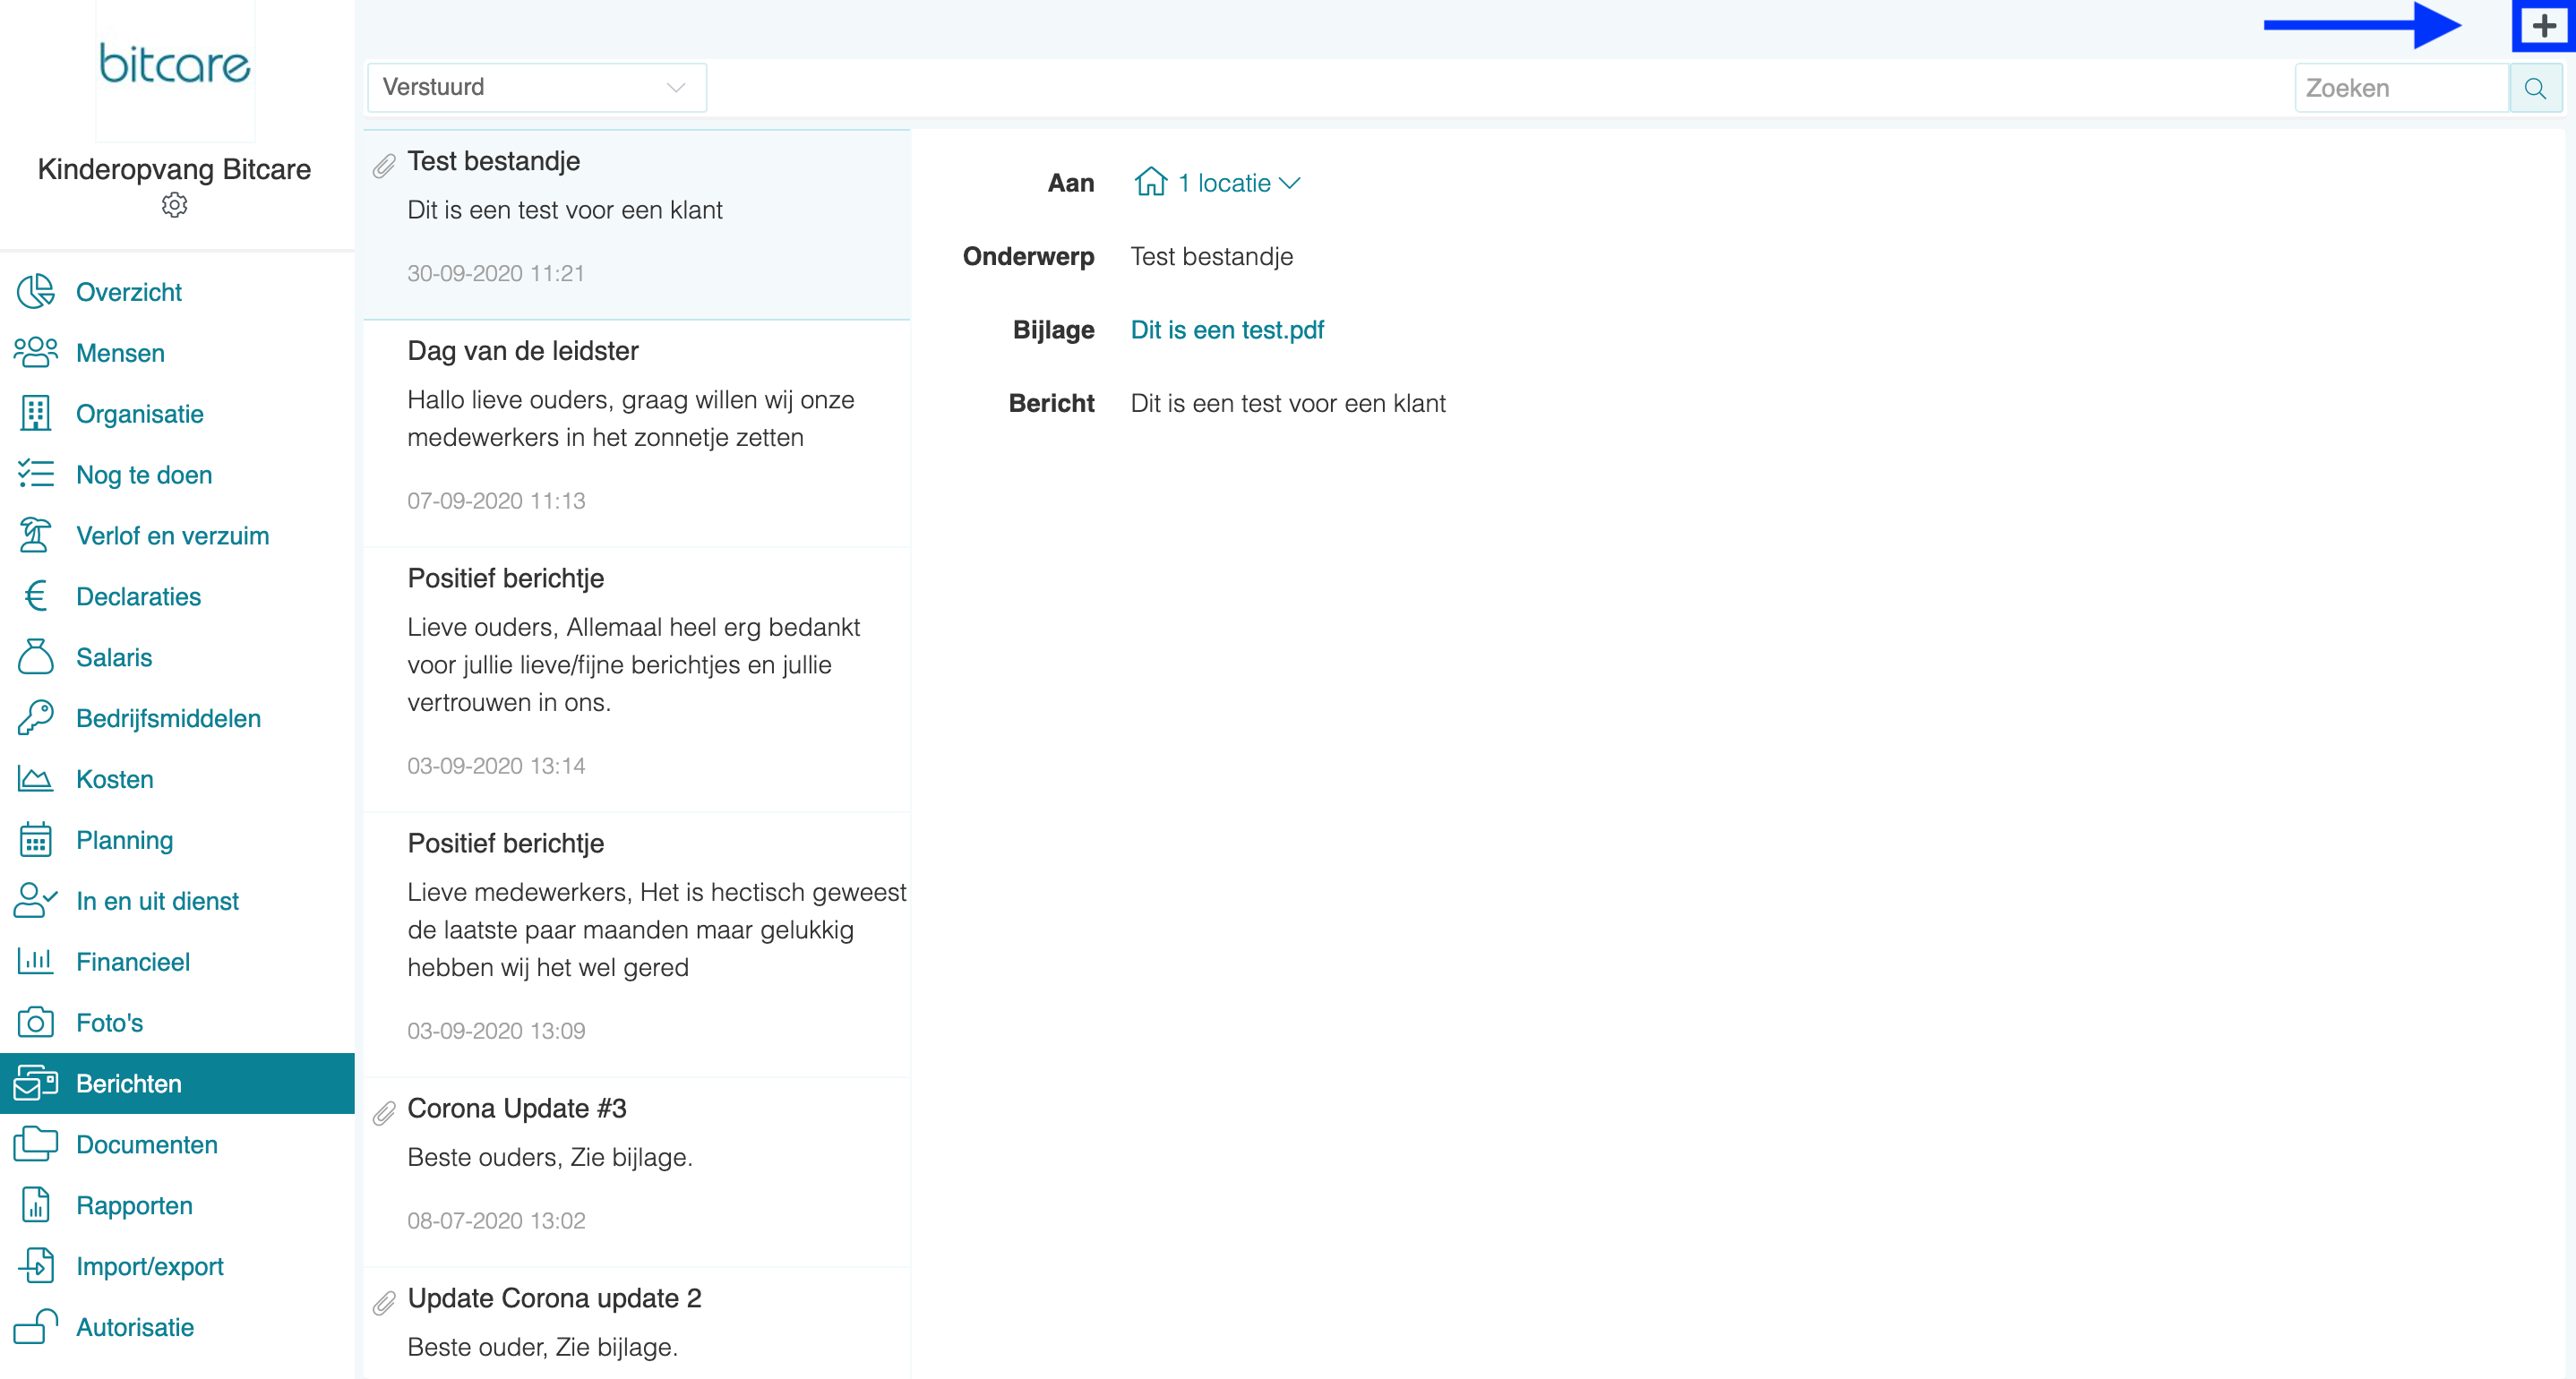
Task: Open the Dag van de leidster message
Action: click(637, 433)
